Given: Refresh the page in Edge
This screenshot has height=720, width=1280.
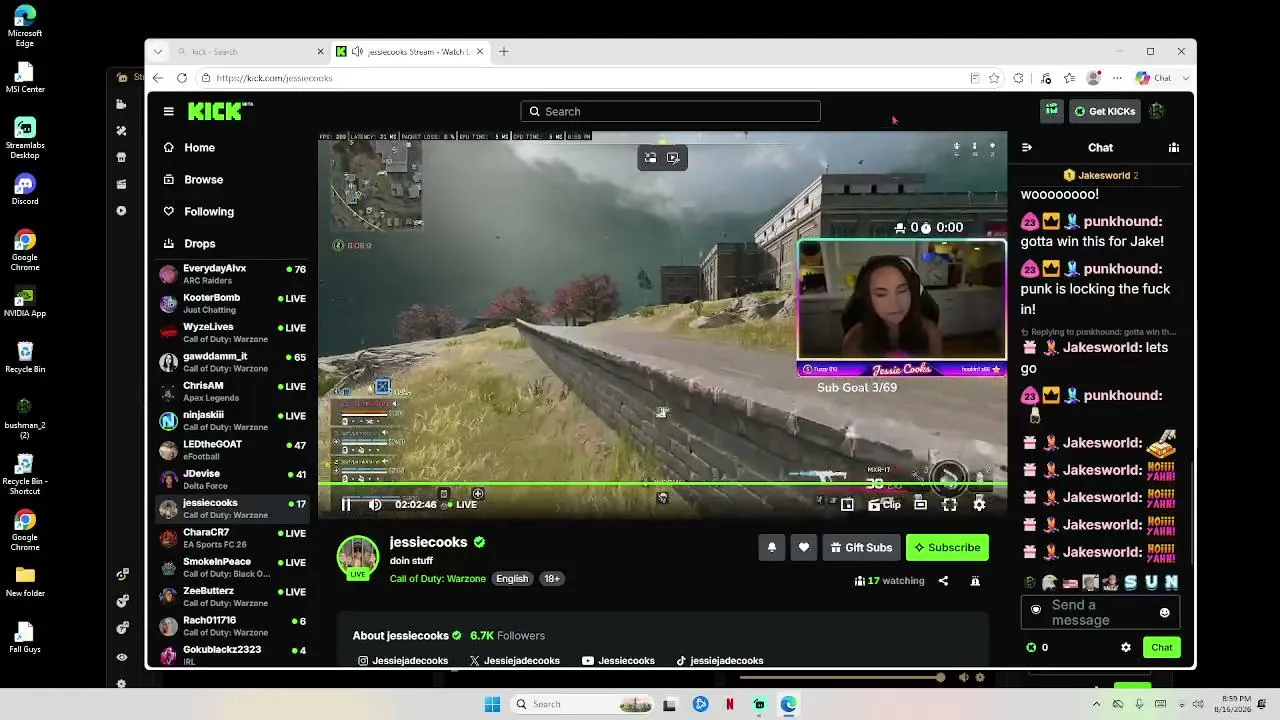Looking at the screenshot, I should tap(182, 78).
